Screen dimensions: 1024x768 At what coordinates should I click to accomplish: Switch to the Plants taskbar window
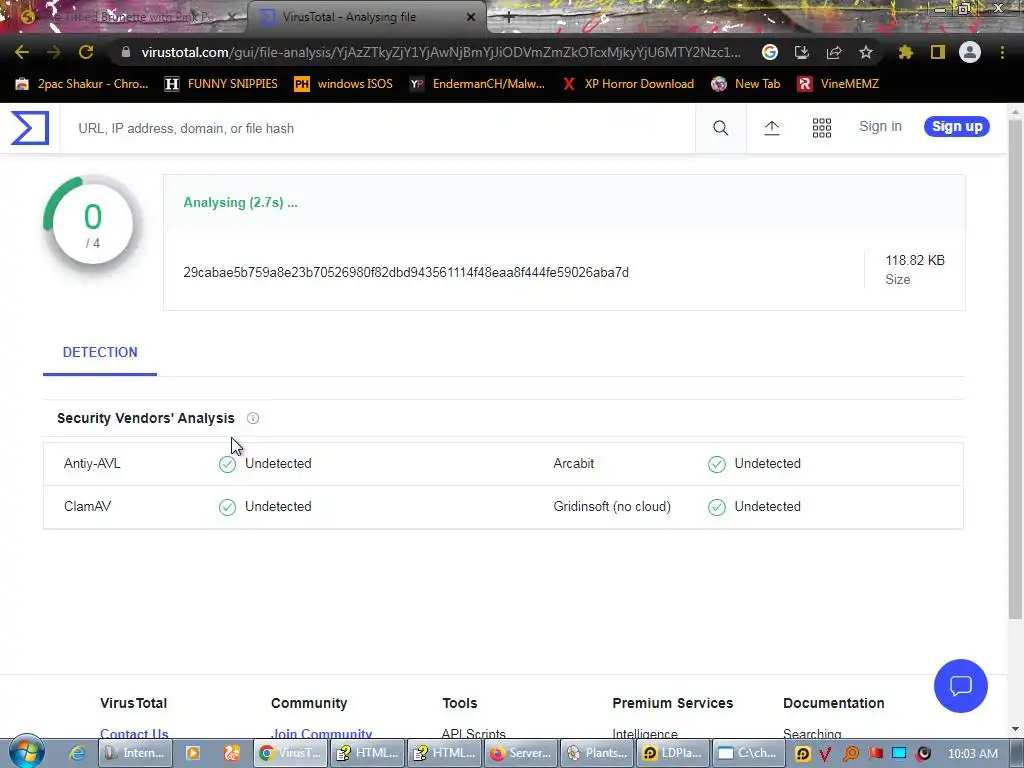click(598, 753)
